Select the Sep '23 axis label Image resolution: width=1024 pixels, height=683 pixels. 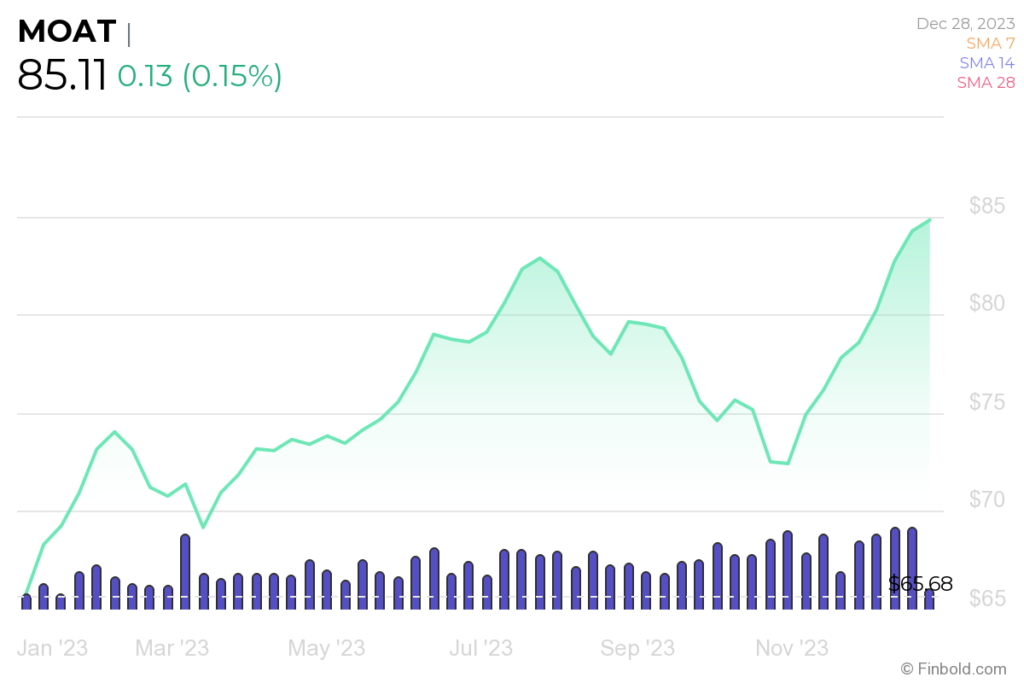[637, 648]
